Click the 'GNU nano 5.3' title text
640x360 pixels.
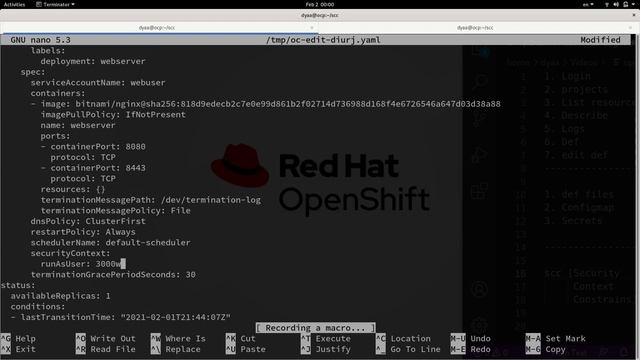click(40, 40)
